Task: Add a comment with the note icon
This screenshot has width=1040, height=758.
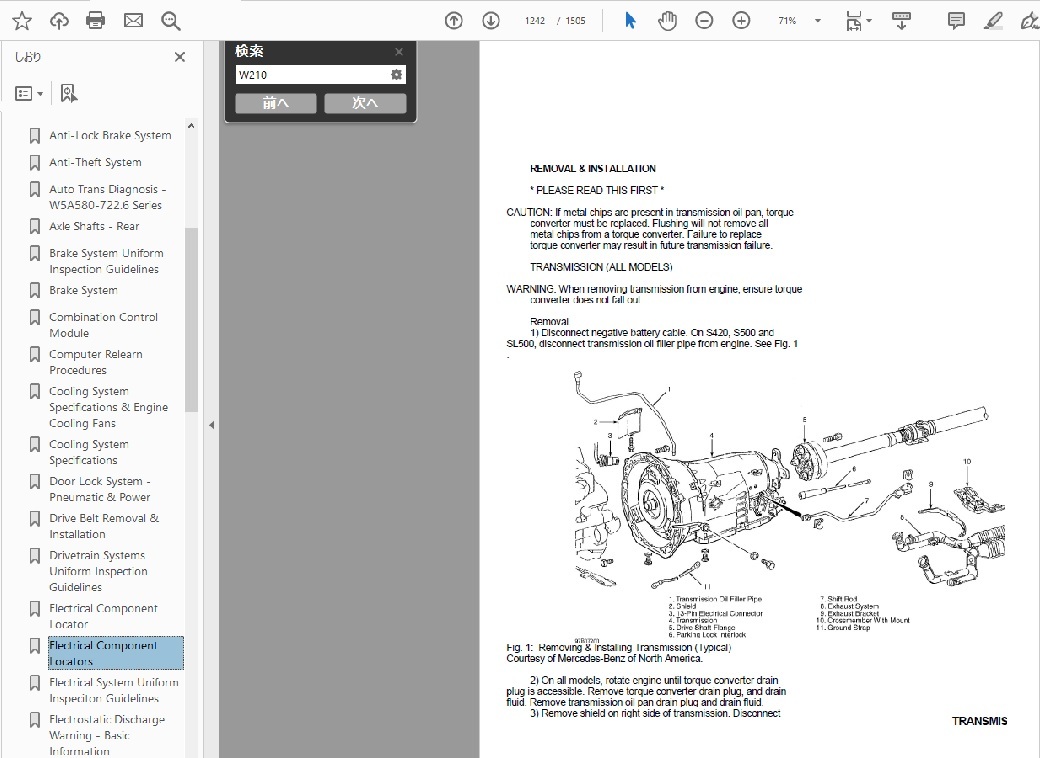Action: tap(956, 20)
